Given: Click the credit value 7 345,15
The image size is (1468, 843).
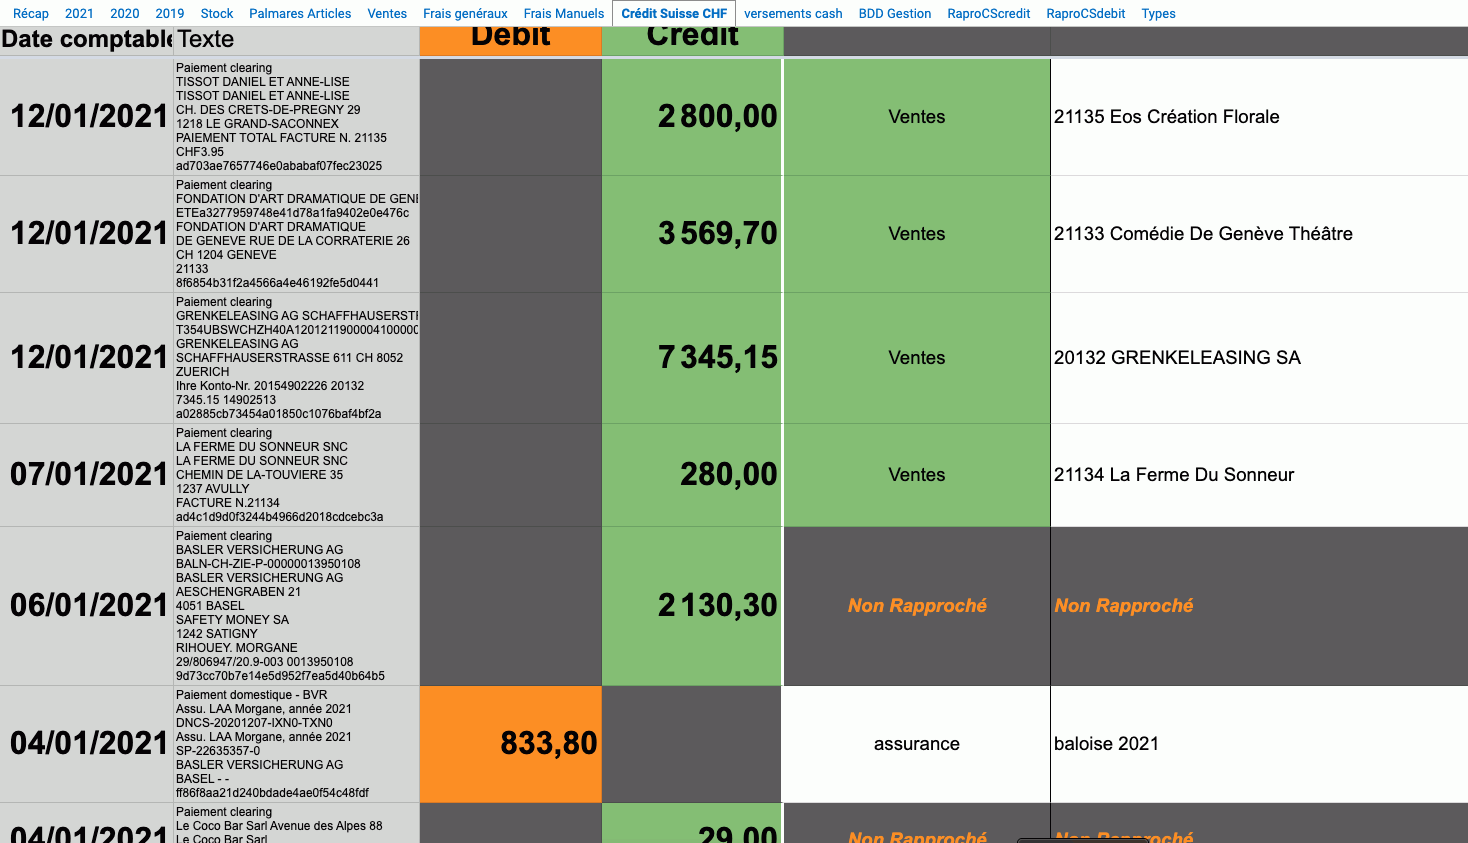Looking at the screenshot, I should coord(692,358).
